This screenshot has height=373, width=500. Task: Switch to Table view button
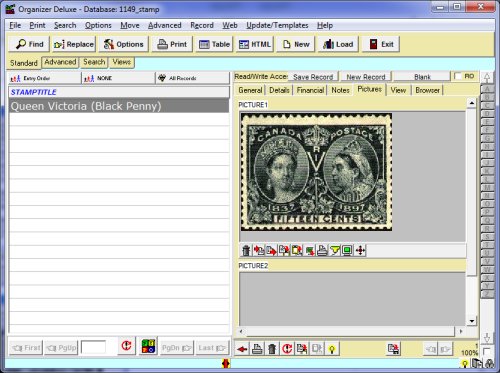(214, 44)
